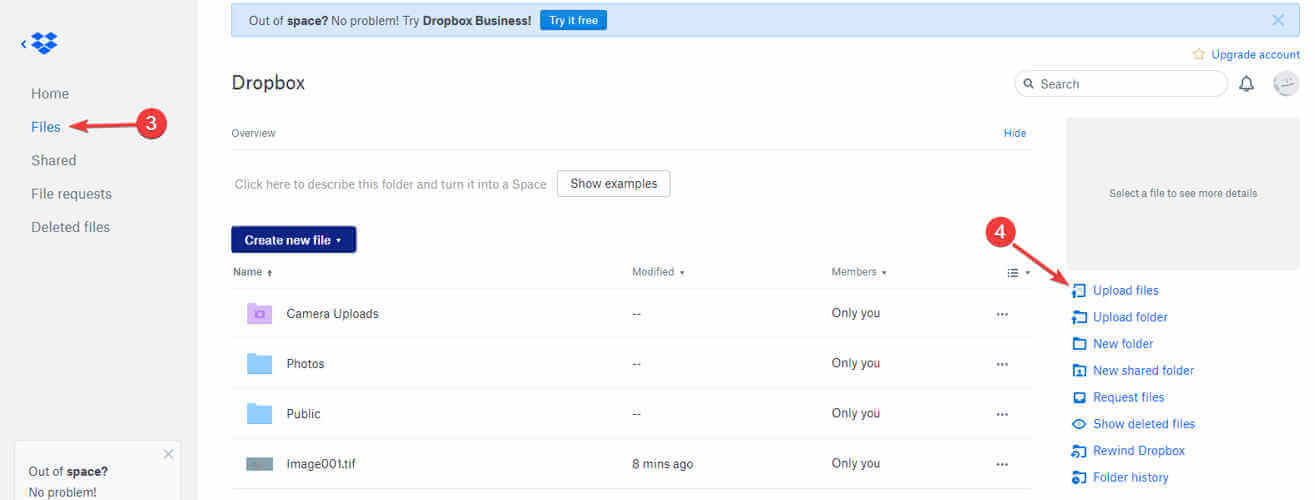Click the Rewind Dropbox icon
This screenshot has height=500, width=1315.
pos(1079,451)
